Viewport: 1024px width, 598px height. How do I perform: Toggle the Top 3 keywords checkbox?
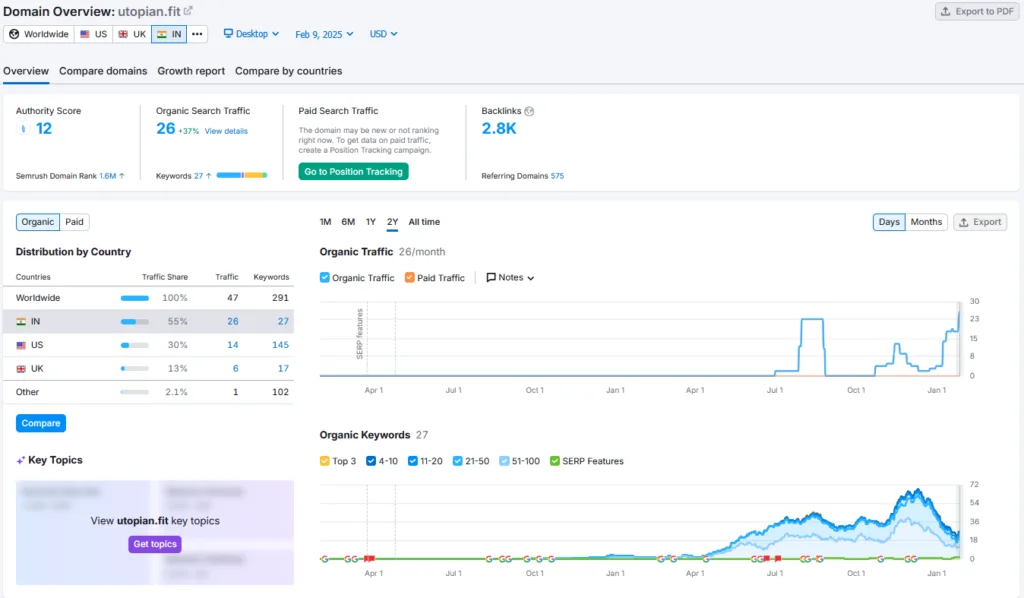[325, 461]
